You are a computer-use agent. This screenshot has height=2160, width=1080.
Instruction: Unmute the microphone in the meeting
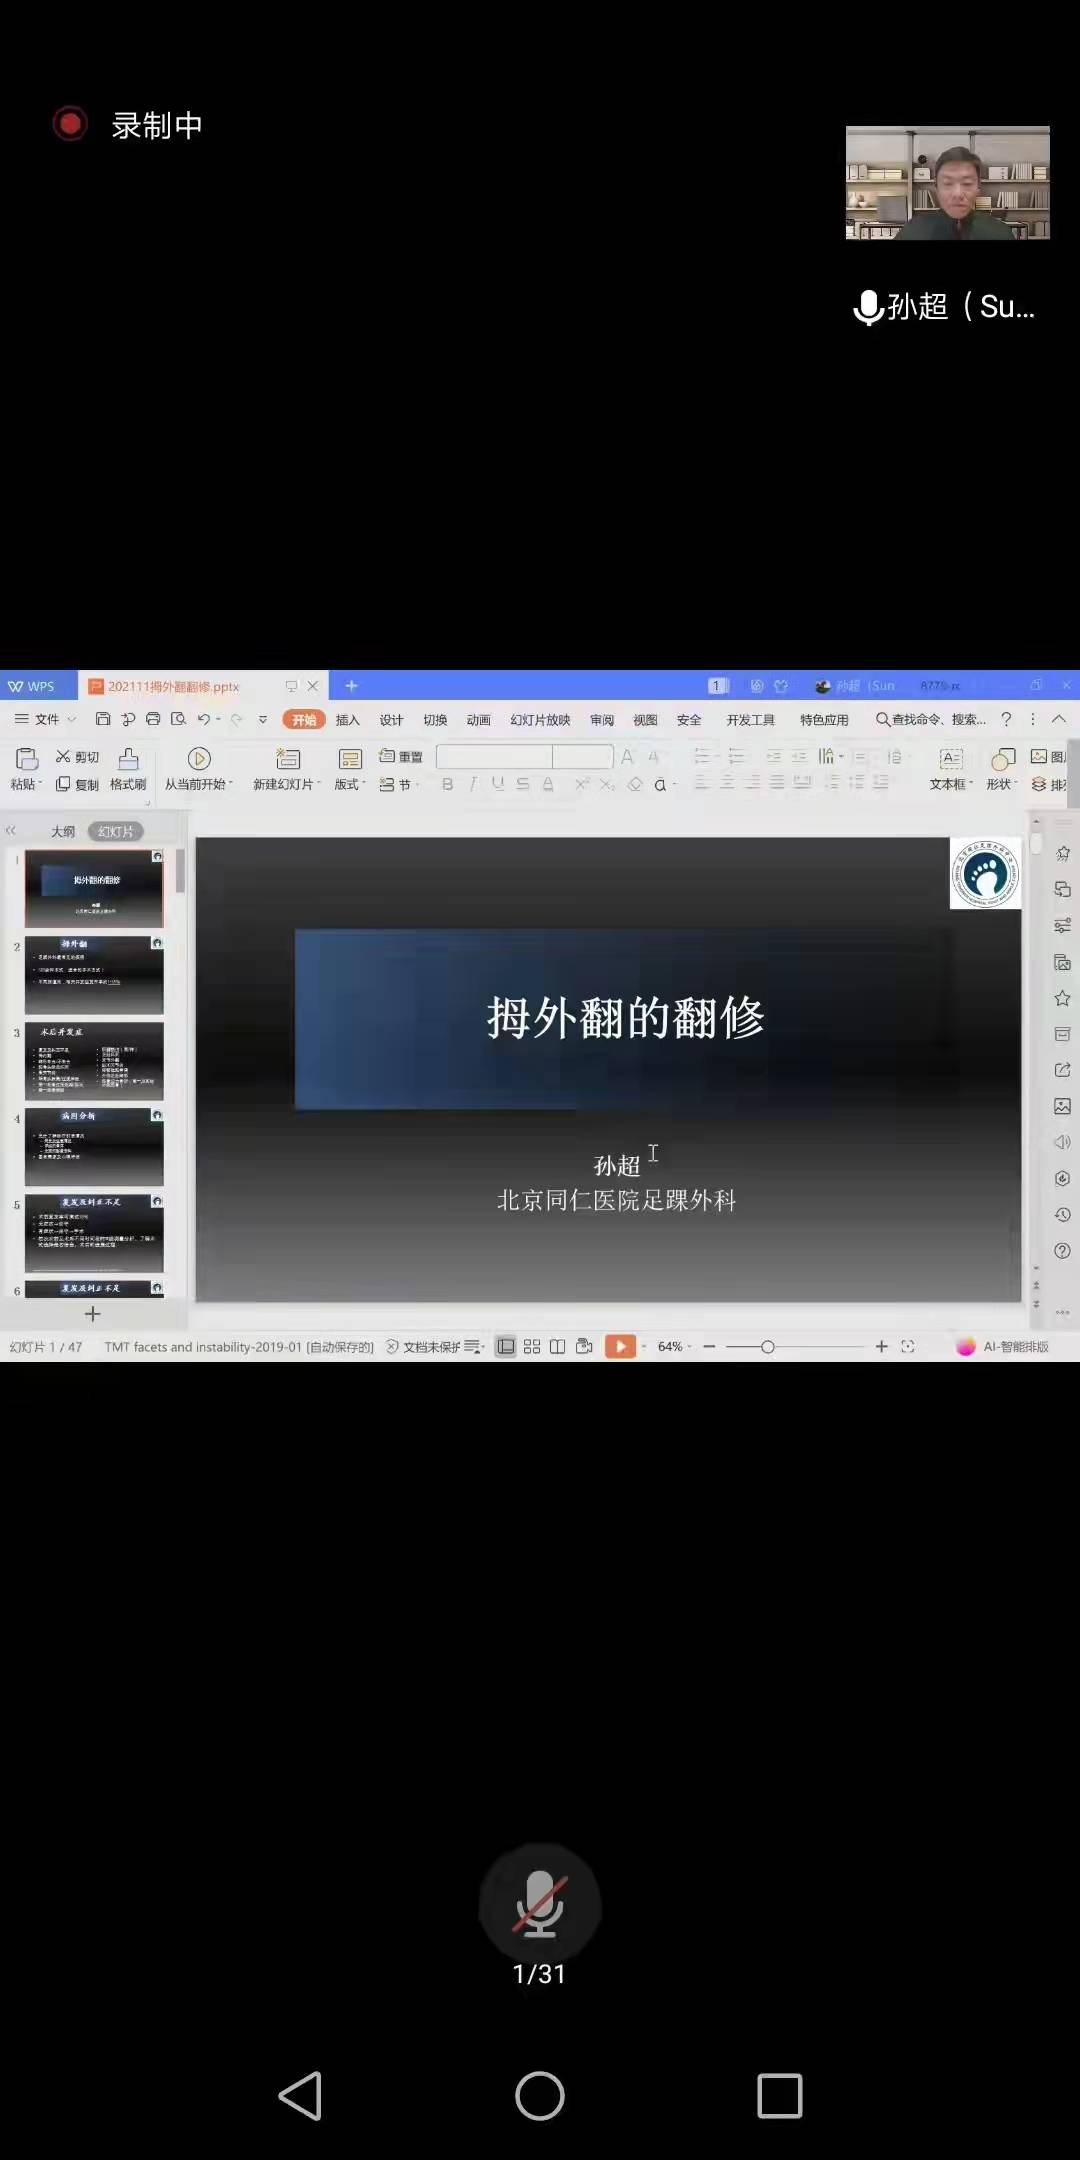tap(540, 1905)
